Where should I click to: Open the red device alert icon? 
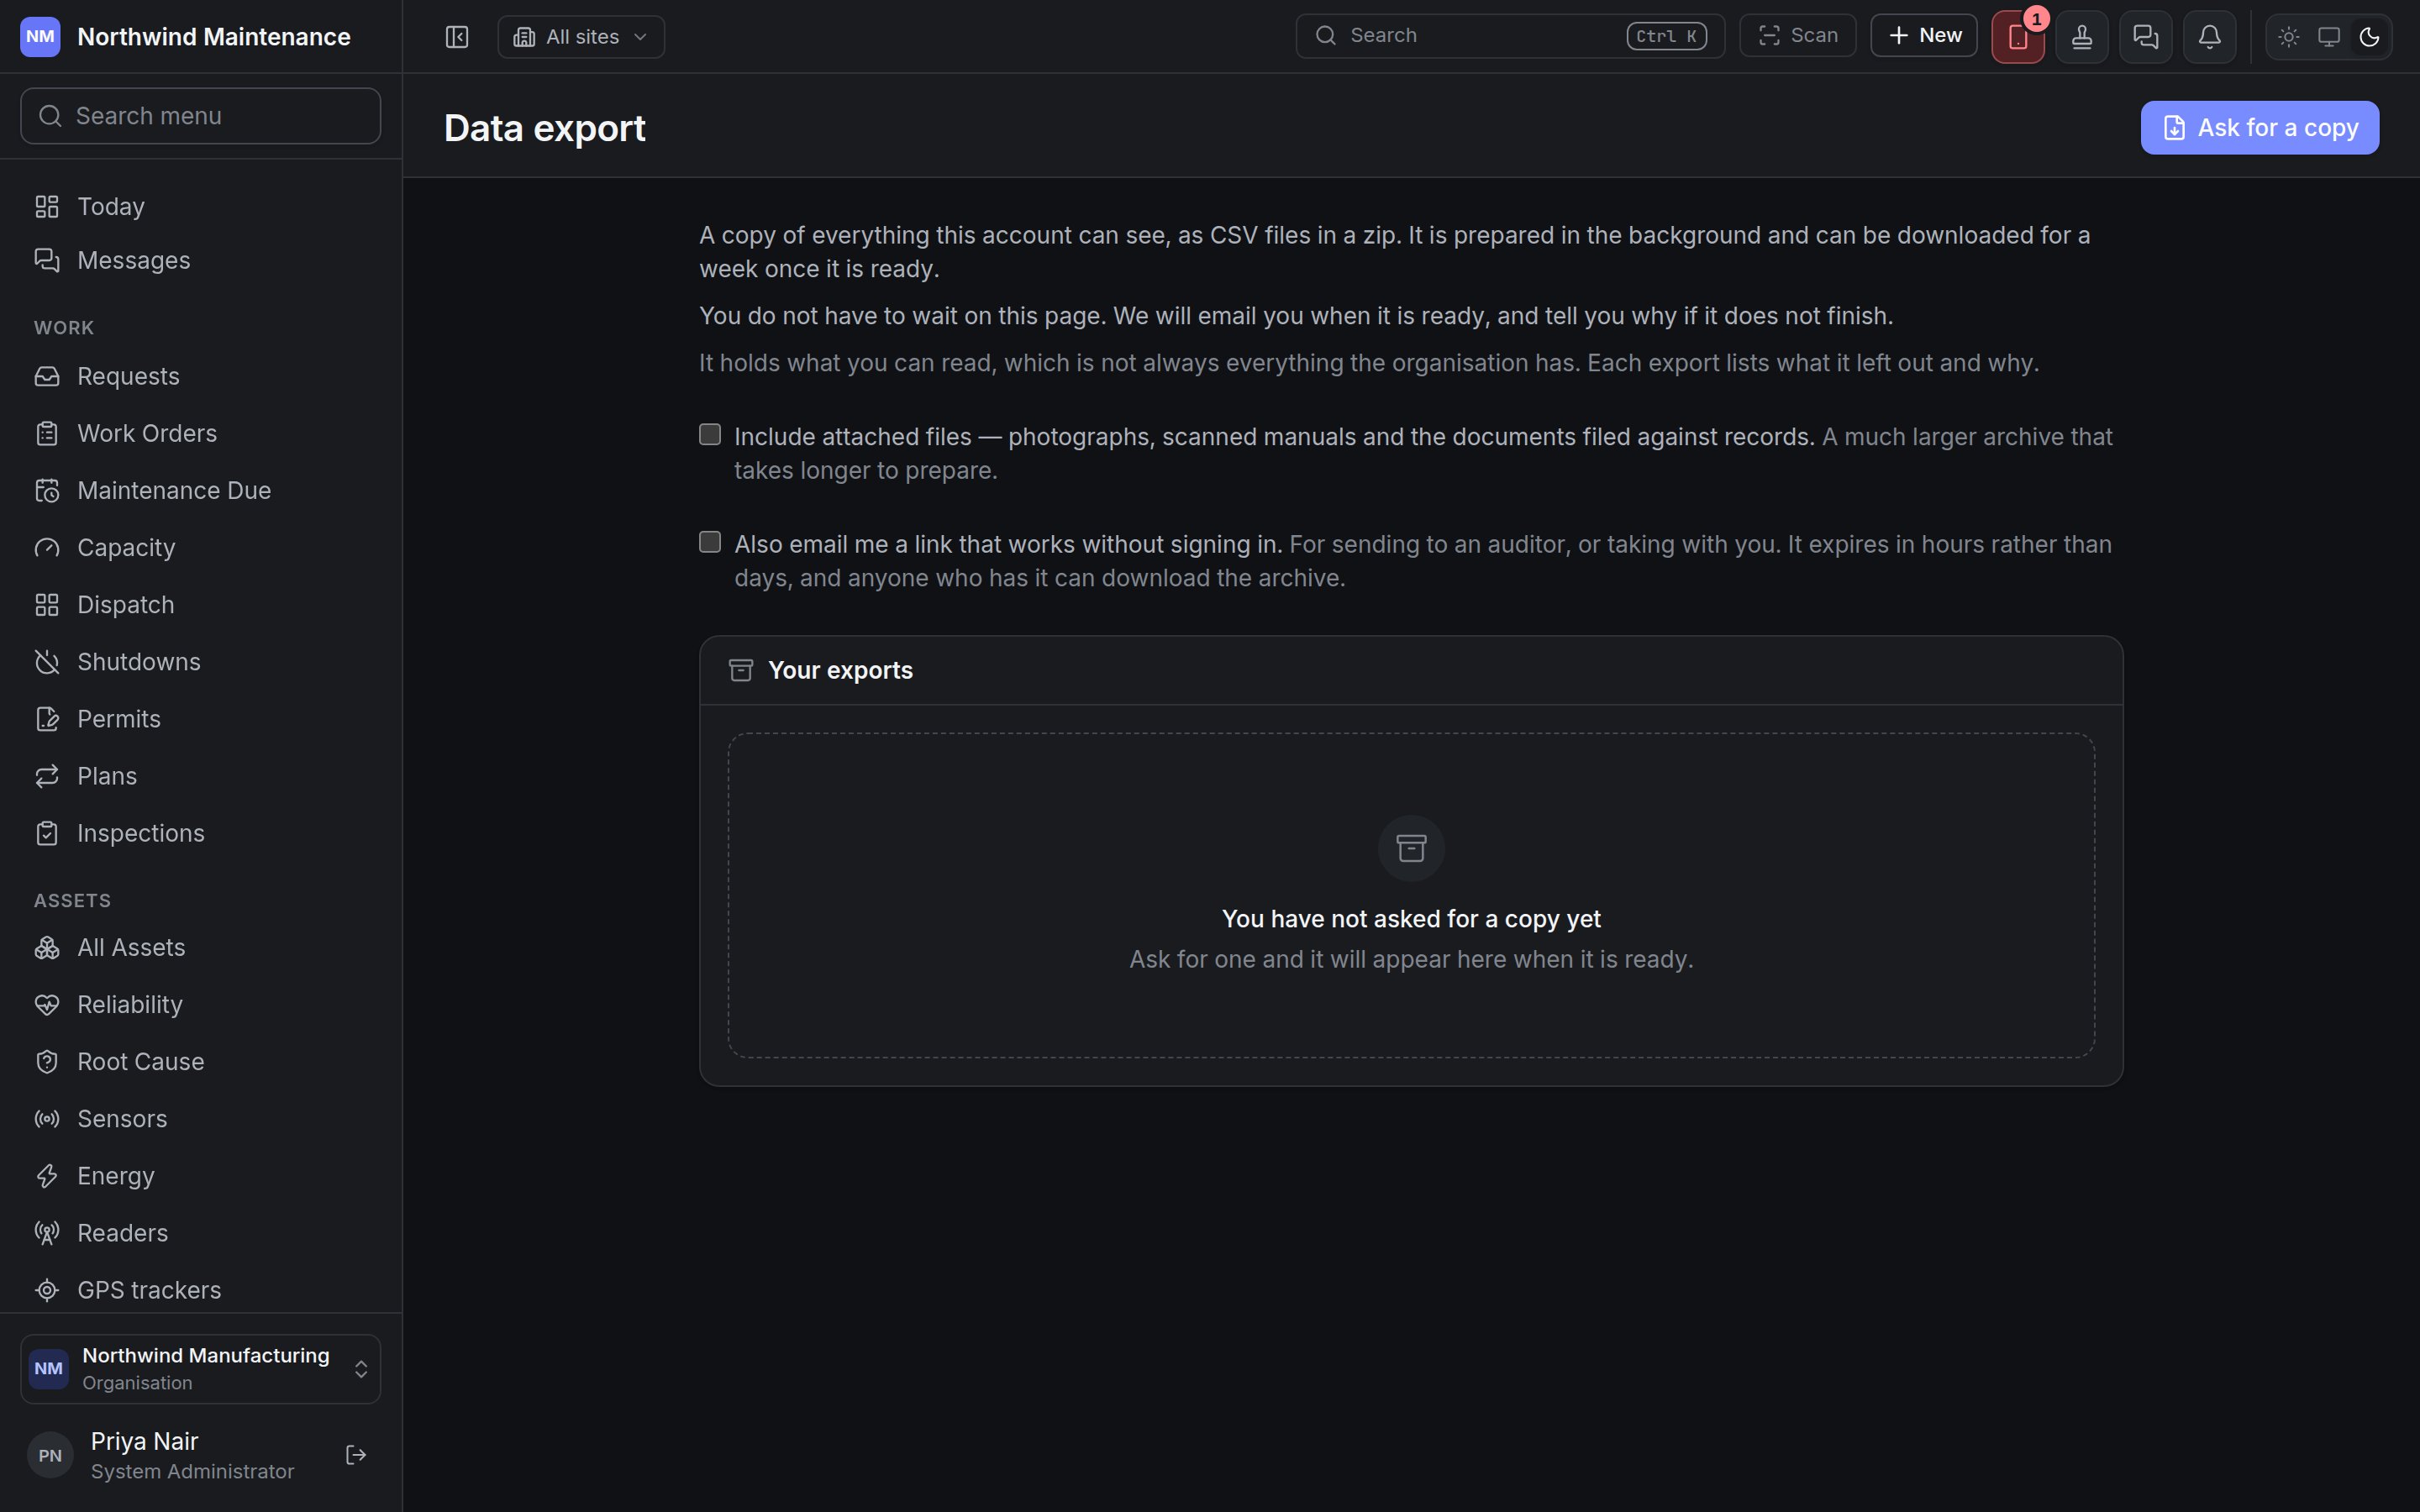pyautogui.click(x=2018, y=37)
